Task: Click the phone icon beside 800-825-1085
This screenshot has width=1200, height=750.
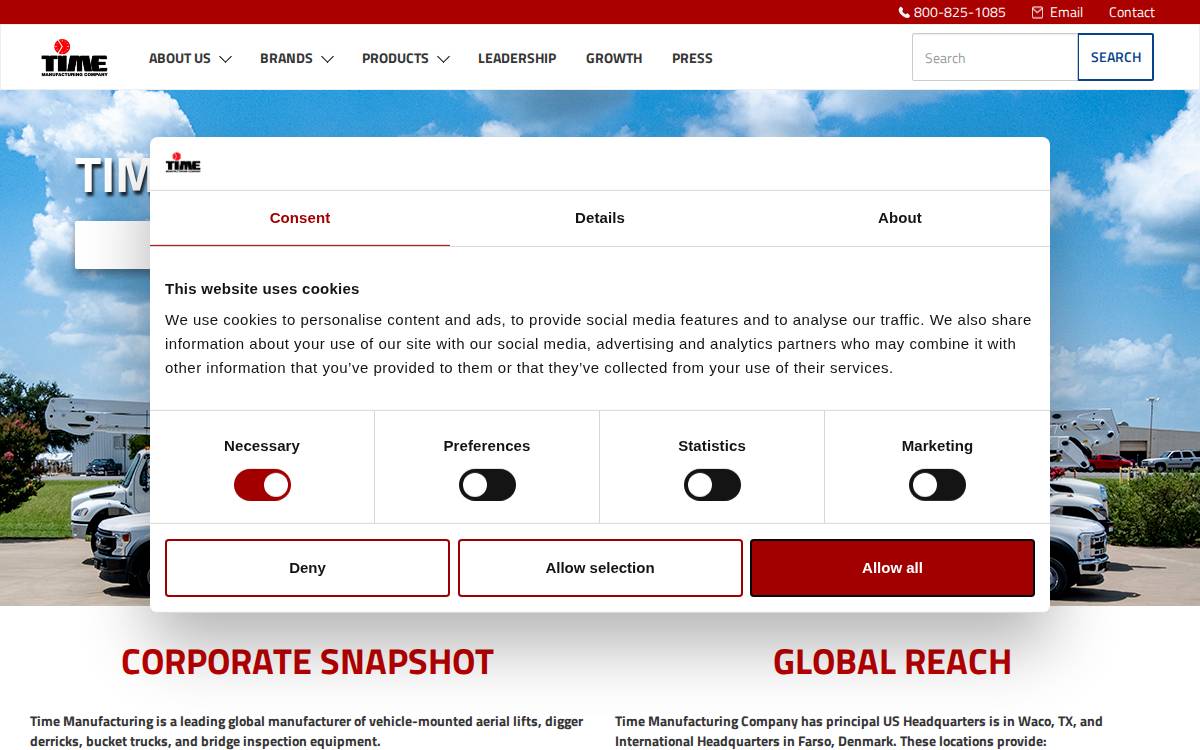Action: coord(904,12)
